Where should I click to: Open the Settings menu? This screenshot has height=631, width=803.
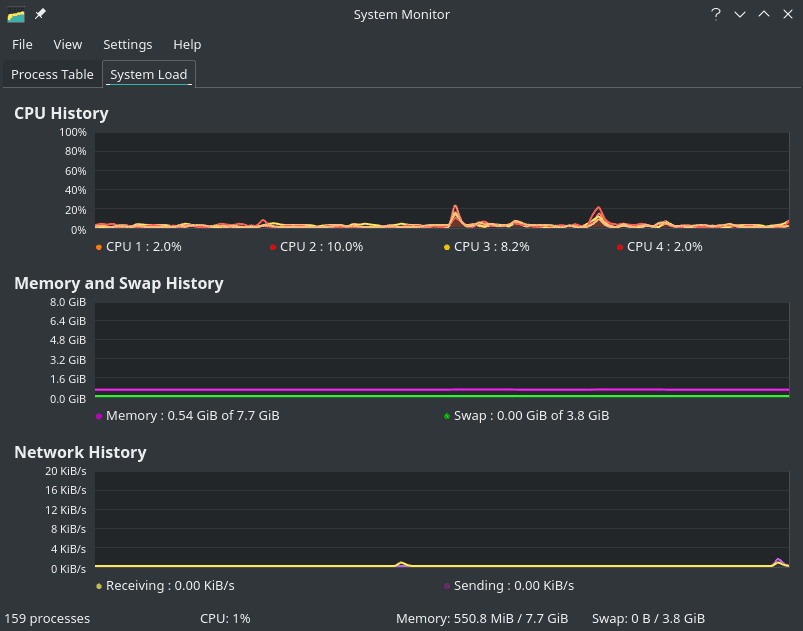click(x=128, y=44)
